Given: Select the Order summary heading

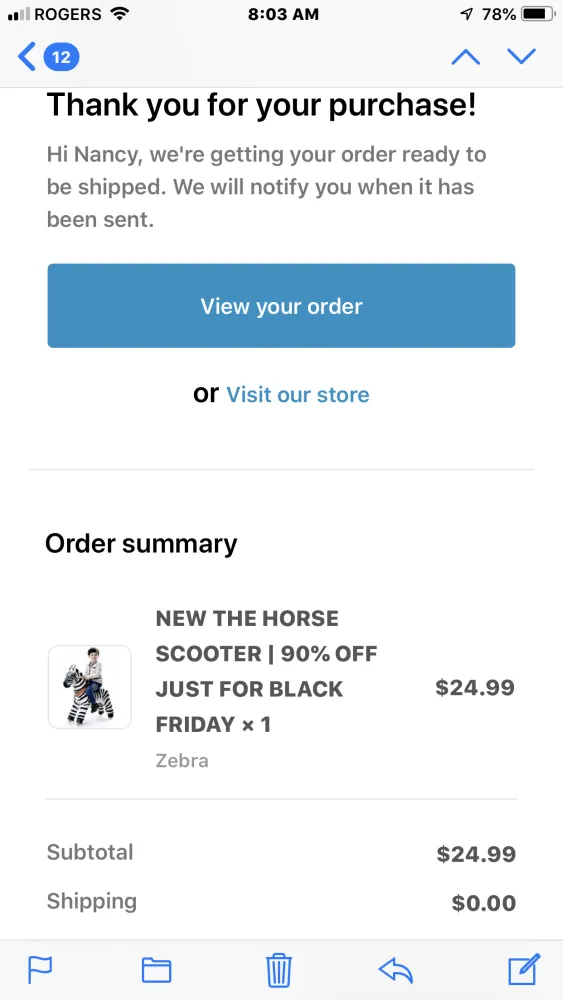Looking at the screenshot, I should [141, 544].
